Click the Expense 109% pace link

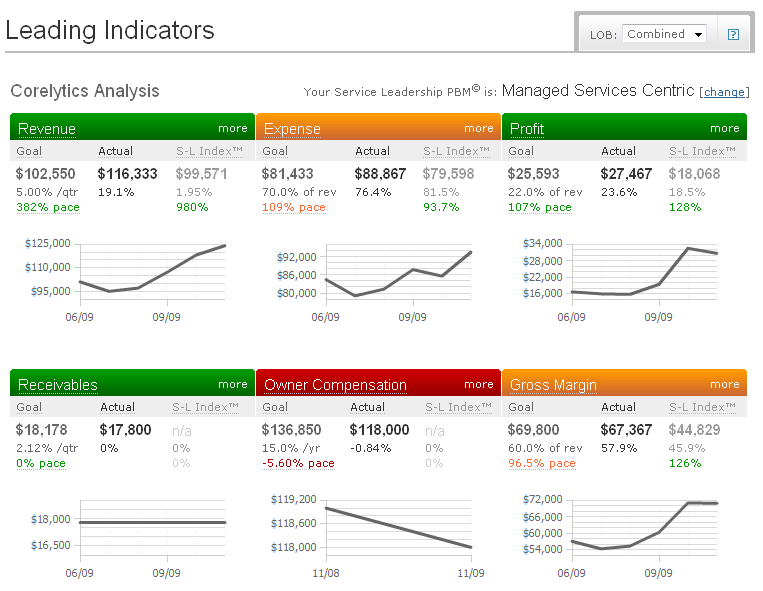(293, 208)
